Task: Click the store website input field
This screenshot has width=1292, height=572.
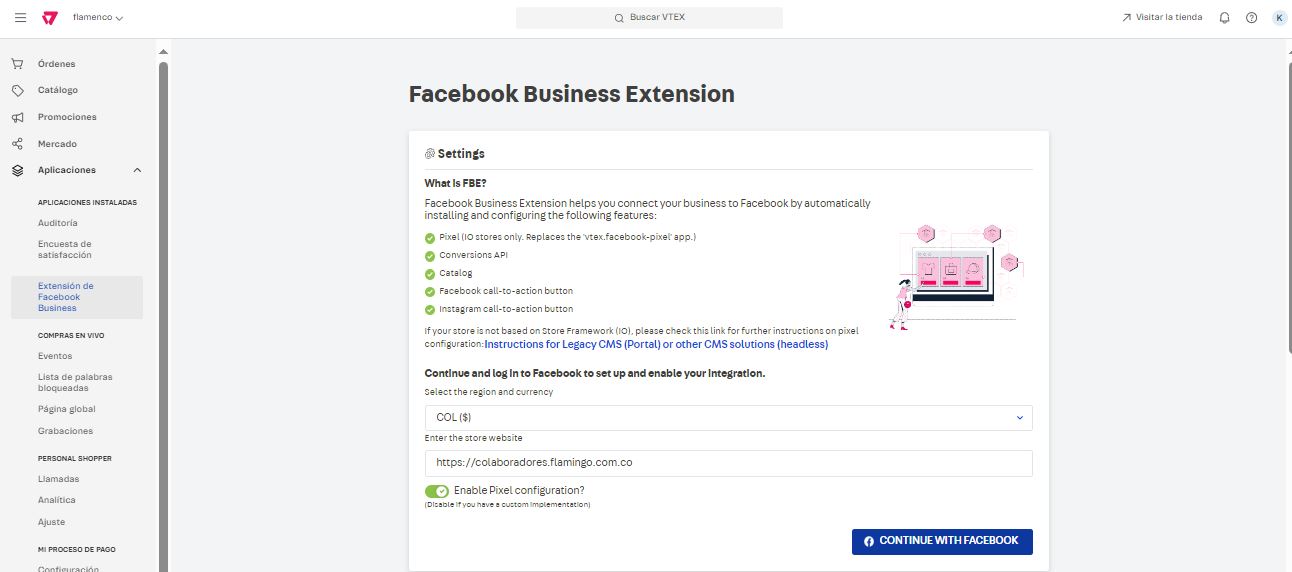Action: tap(728, 463)
